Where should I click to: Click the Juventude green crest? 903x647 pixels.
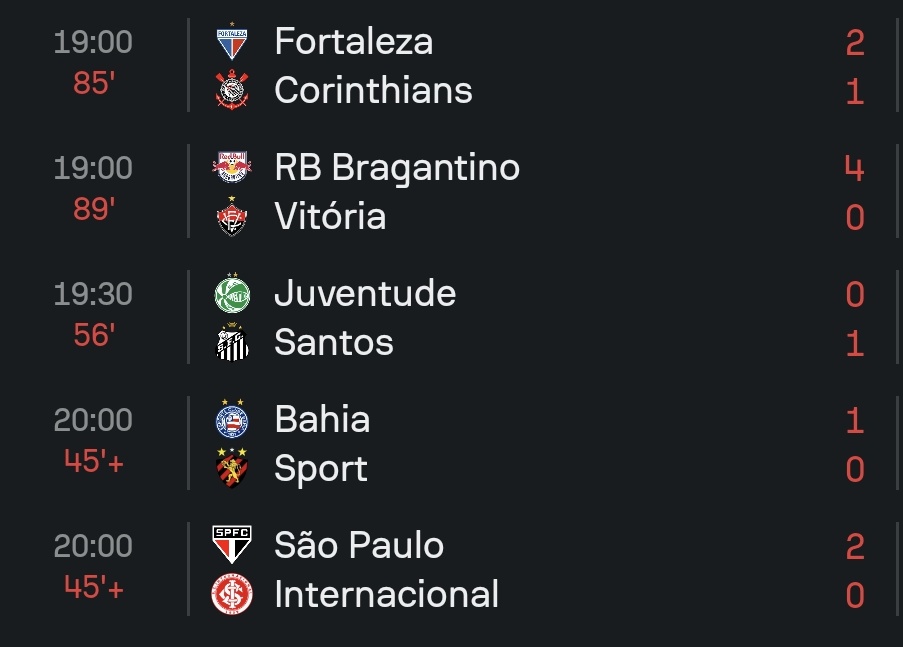point(233,294)
